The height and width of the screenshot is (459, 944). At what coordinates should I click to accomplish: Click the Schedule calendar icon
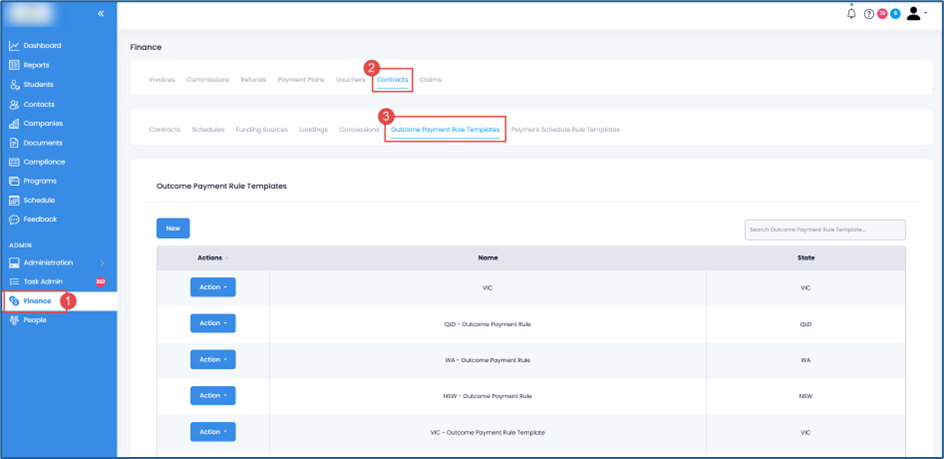(14, 200)
